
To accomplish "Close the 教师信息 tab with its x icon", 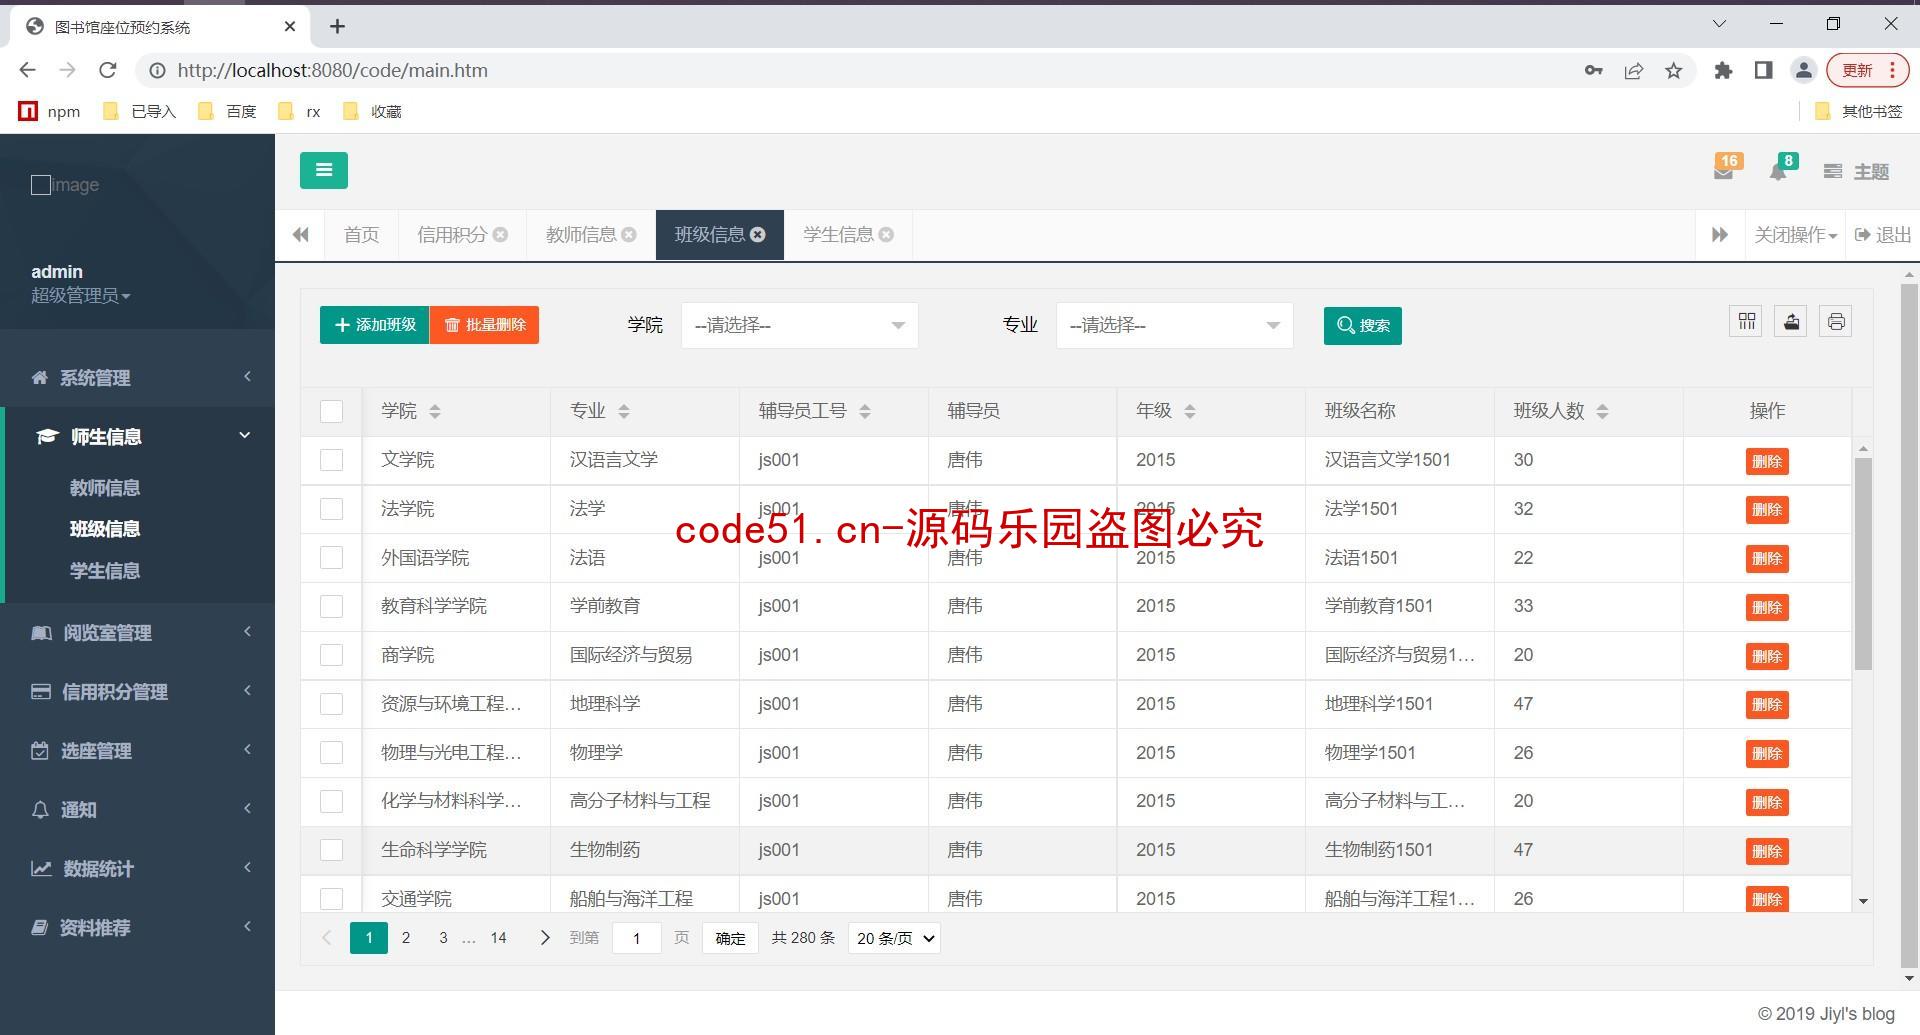I will (x=629, y=235).
